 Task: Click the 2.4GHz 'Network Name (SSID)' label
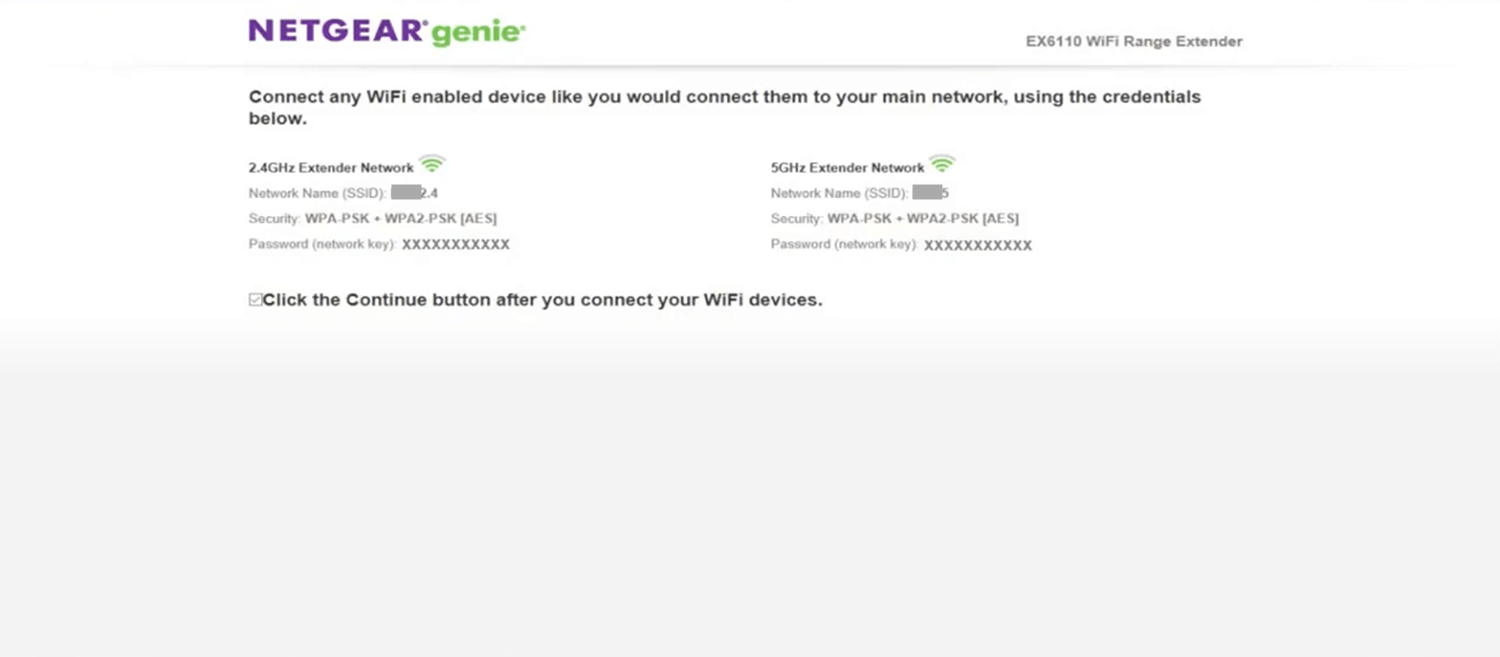click(x=317, y=193)
